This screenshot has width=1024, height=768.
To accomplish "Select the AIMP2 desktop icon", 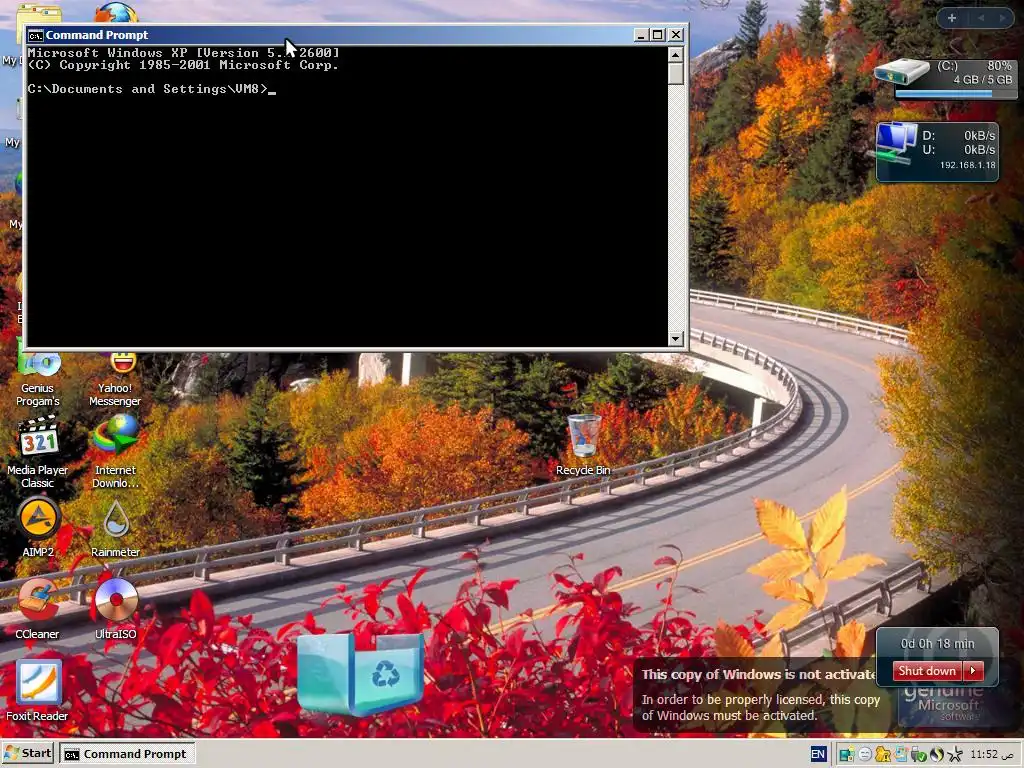I will click(38, 528).
